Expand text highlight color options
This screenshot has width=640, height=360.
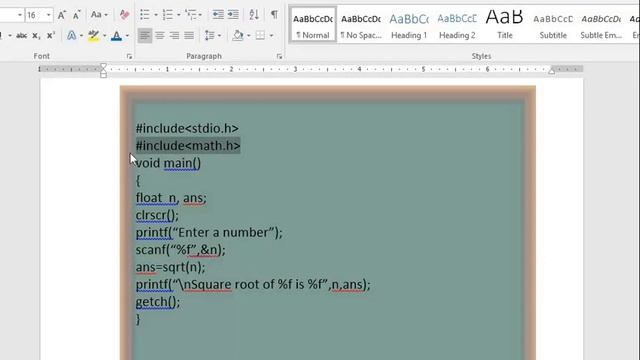tap(104, 36)
